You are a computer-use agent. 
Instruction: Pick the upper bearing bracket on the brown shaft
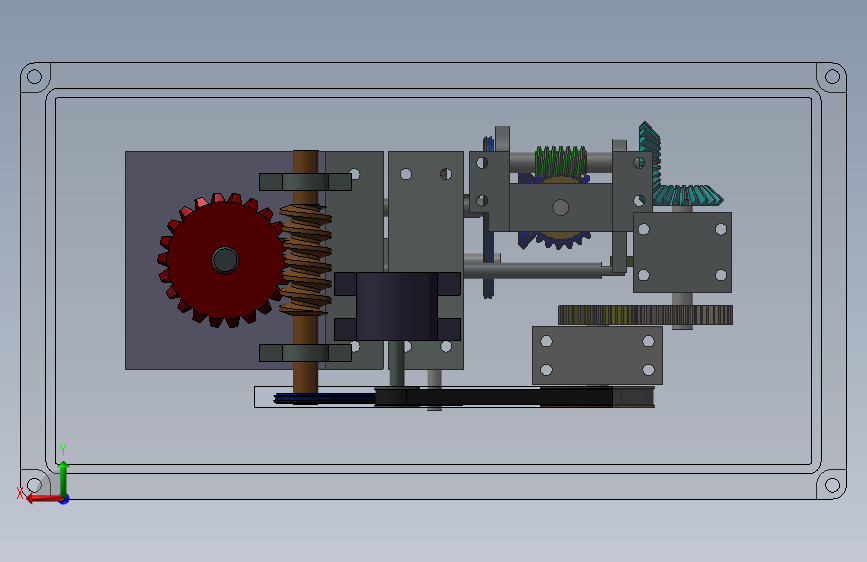[x=305, y=181]
